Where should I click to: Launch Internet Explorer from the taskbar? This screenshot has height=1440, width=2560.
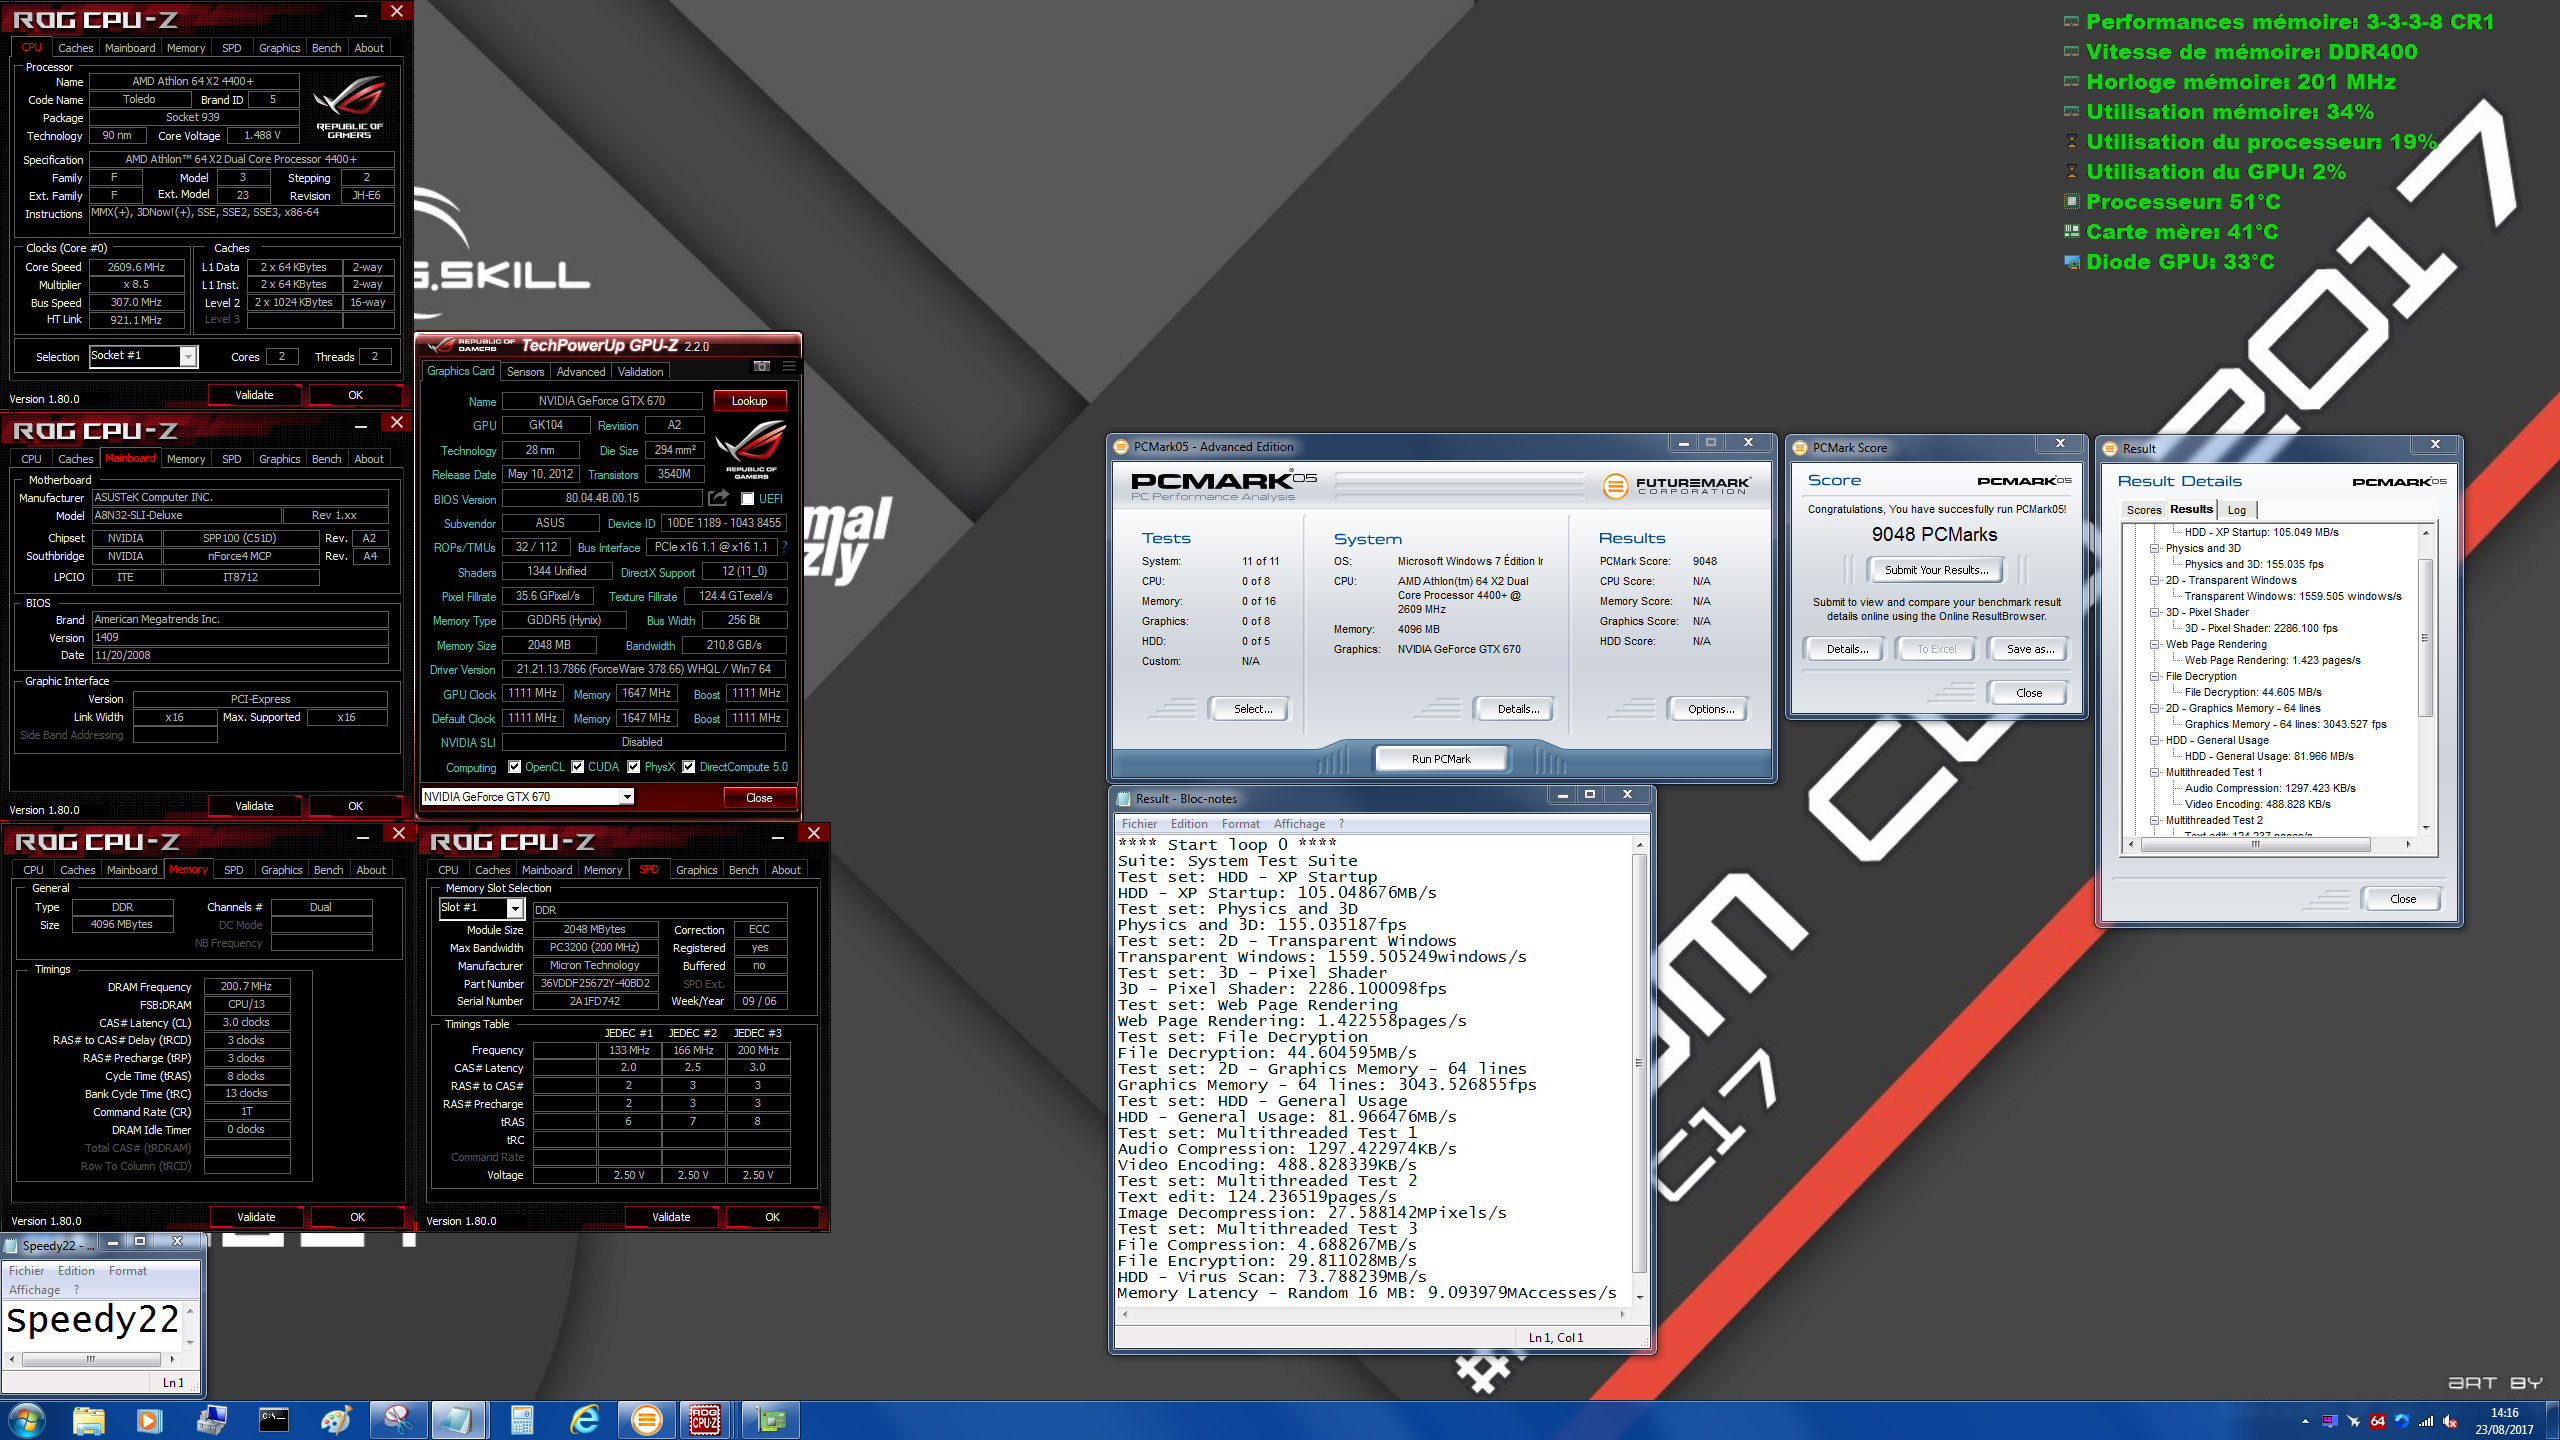584,1419
